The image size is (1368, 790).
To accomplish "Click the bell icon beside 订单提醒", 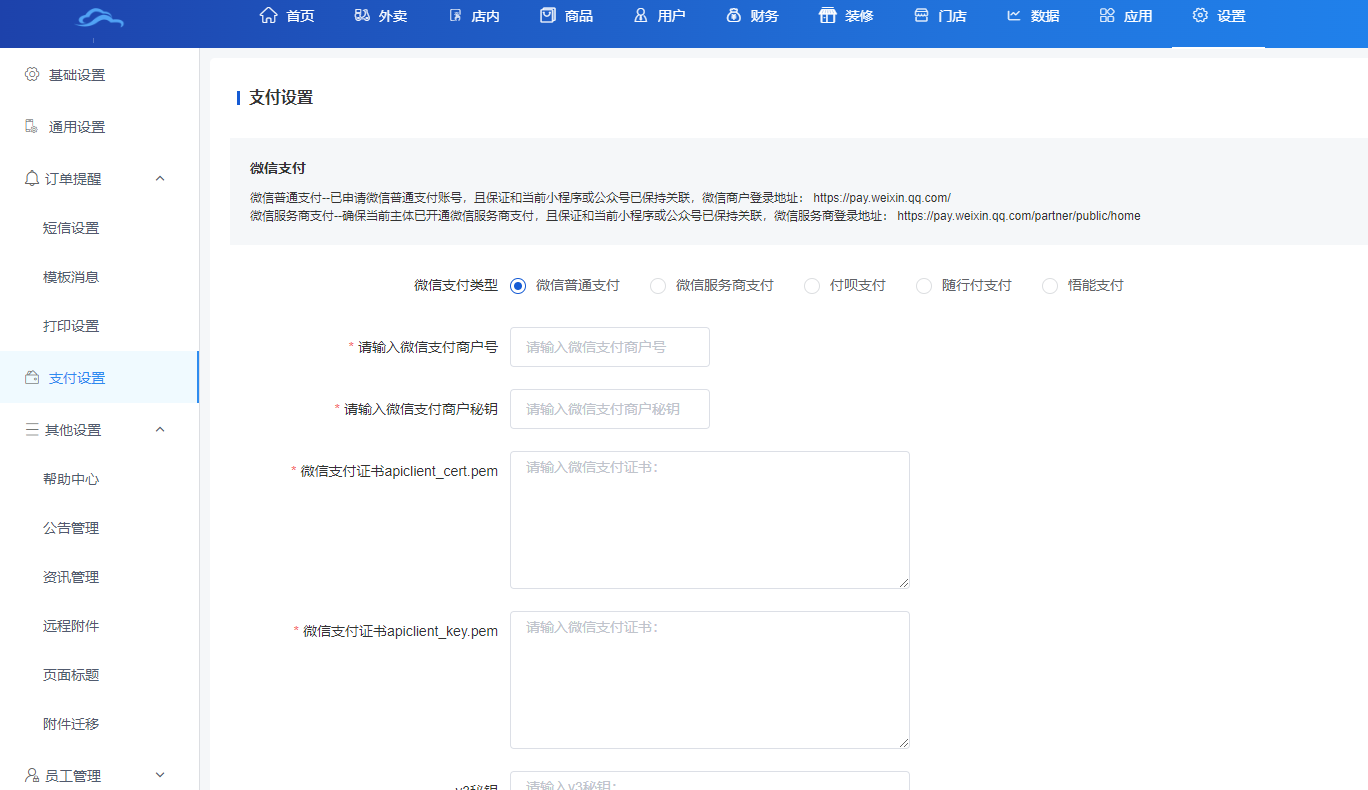I will (32, 178).
